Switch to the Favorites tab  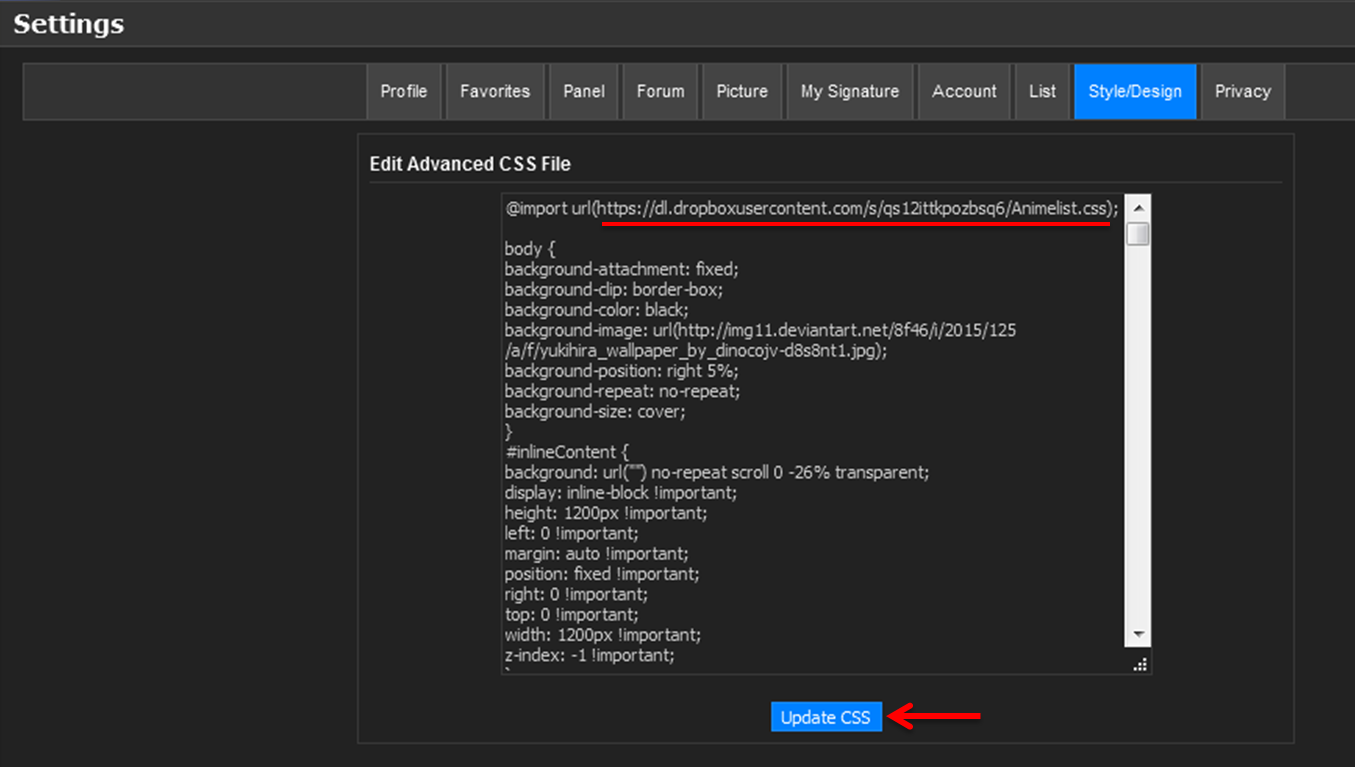pos(494,91)
